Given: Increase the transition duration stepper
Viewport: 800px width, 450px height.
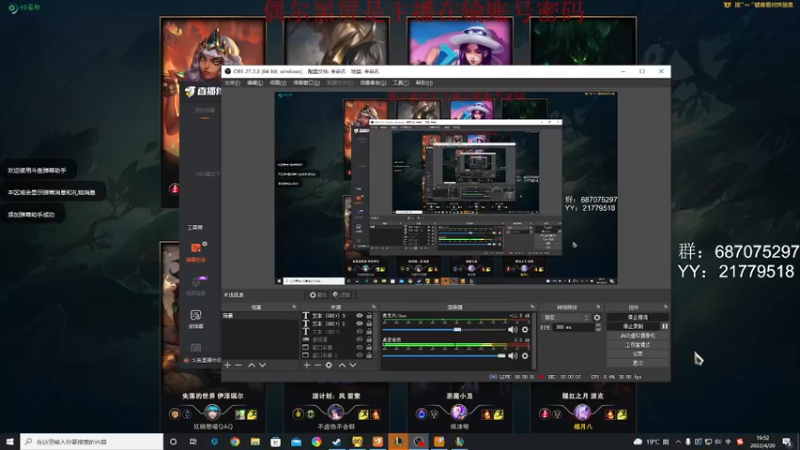Looking at the screenshot, I should click(598, 325).
